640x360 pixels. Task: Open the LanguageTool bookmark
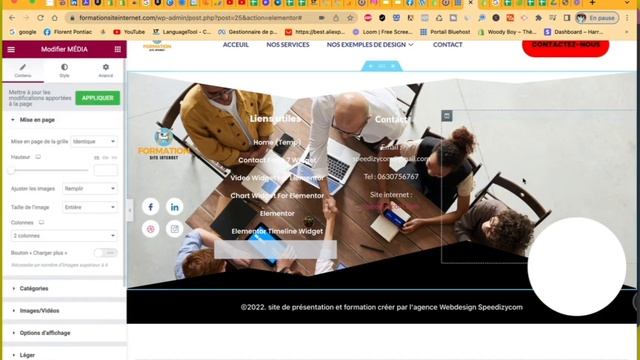point(182,32)
